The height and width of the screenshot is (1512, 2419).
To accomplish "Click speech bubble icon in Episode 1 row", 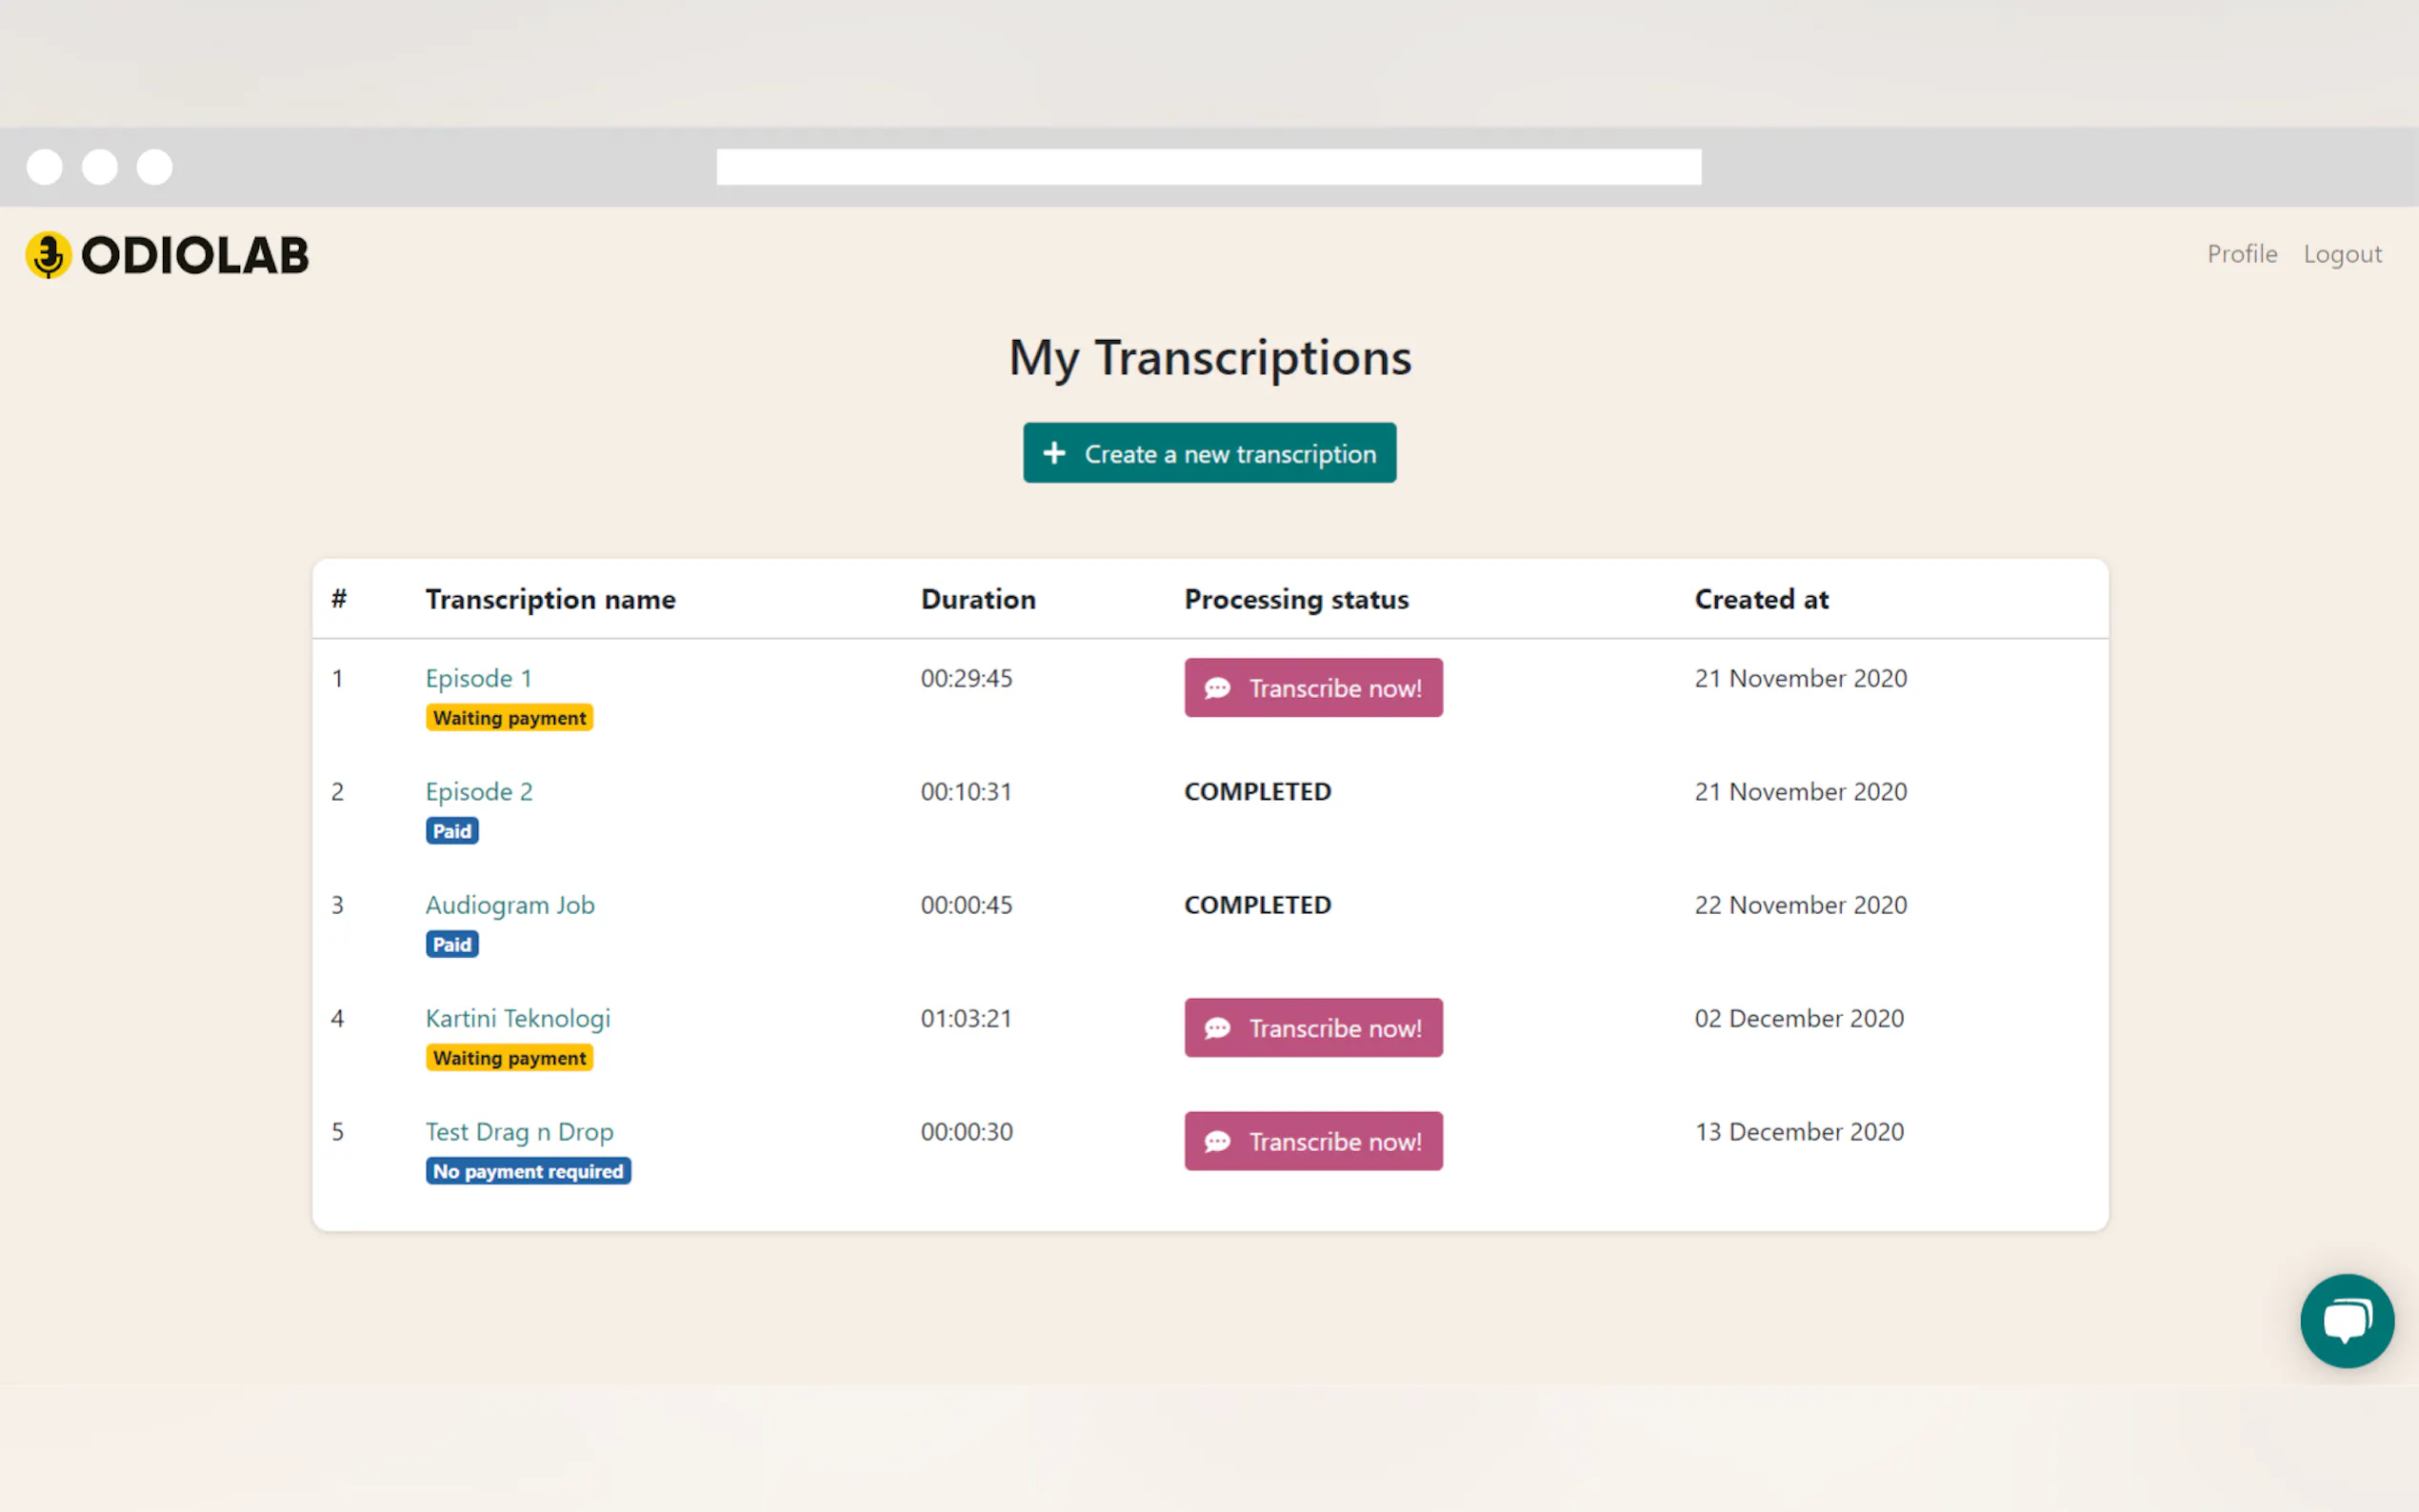I will tap(1217, 688).
